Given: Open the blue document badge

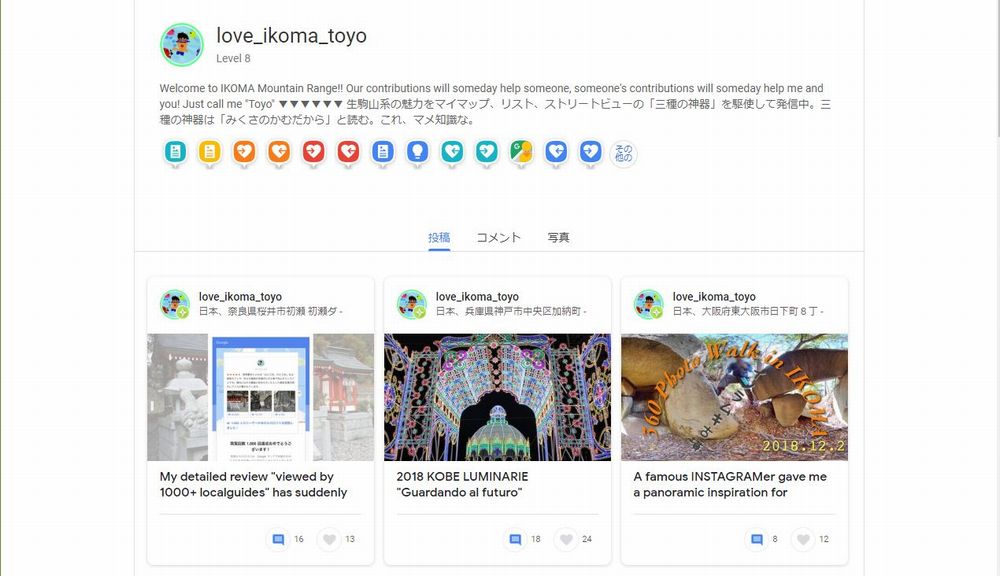Looking at the screenshot, I should pos(383,153).
